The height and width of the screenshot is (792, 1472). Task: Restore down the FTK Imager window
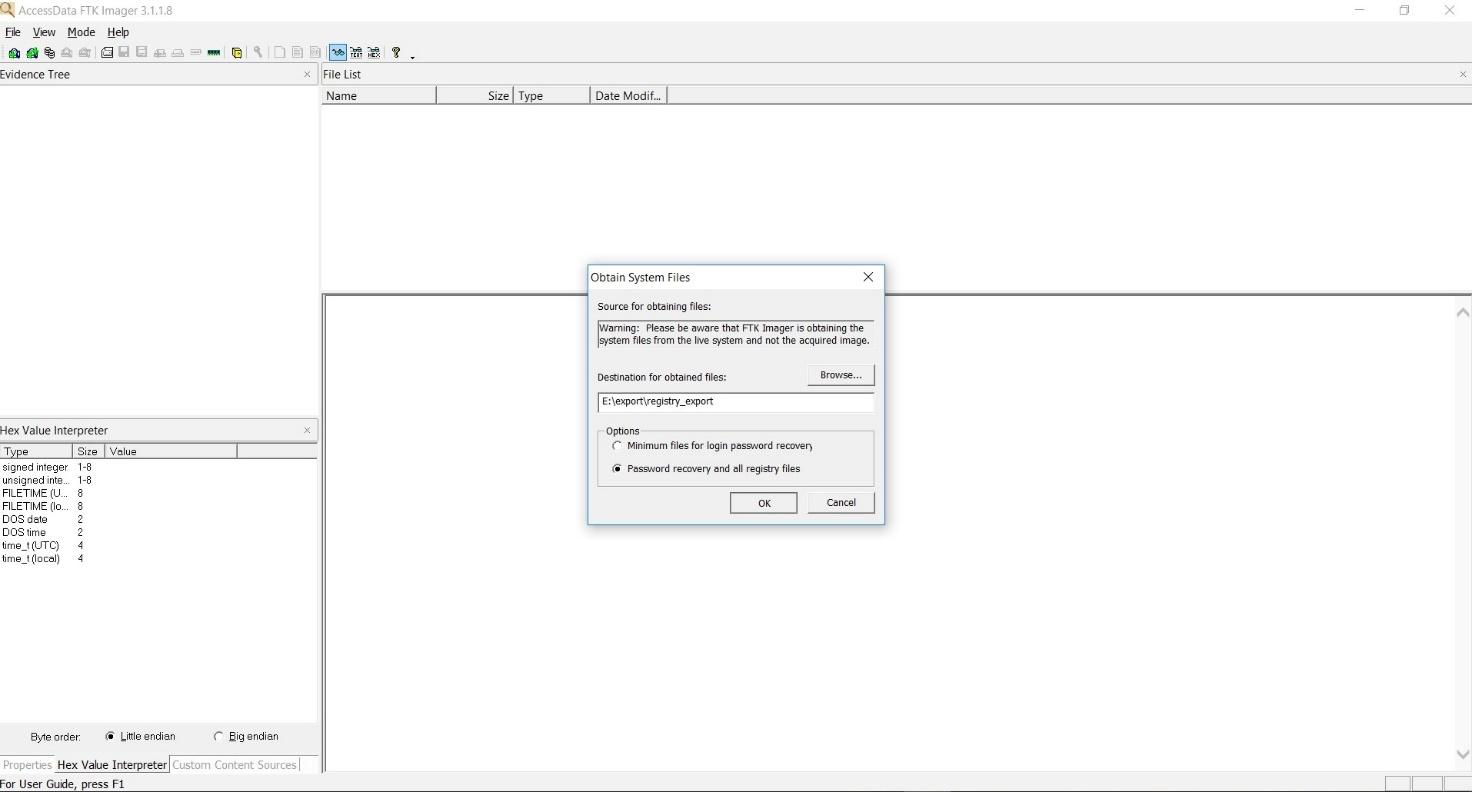click(x=1404, y=10)
